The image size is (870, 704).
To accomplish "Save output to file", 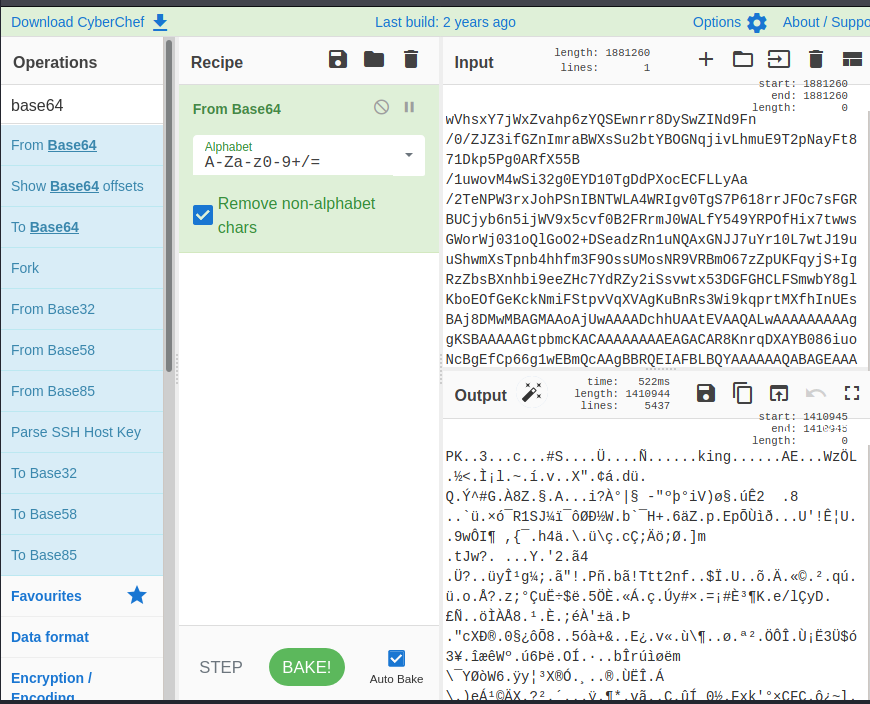I will pyautogui.click(x=705, y=393).
